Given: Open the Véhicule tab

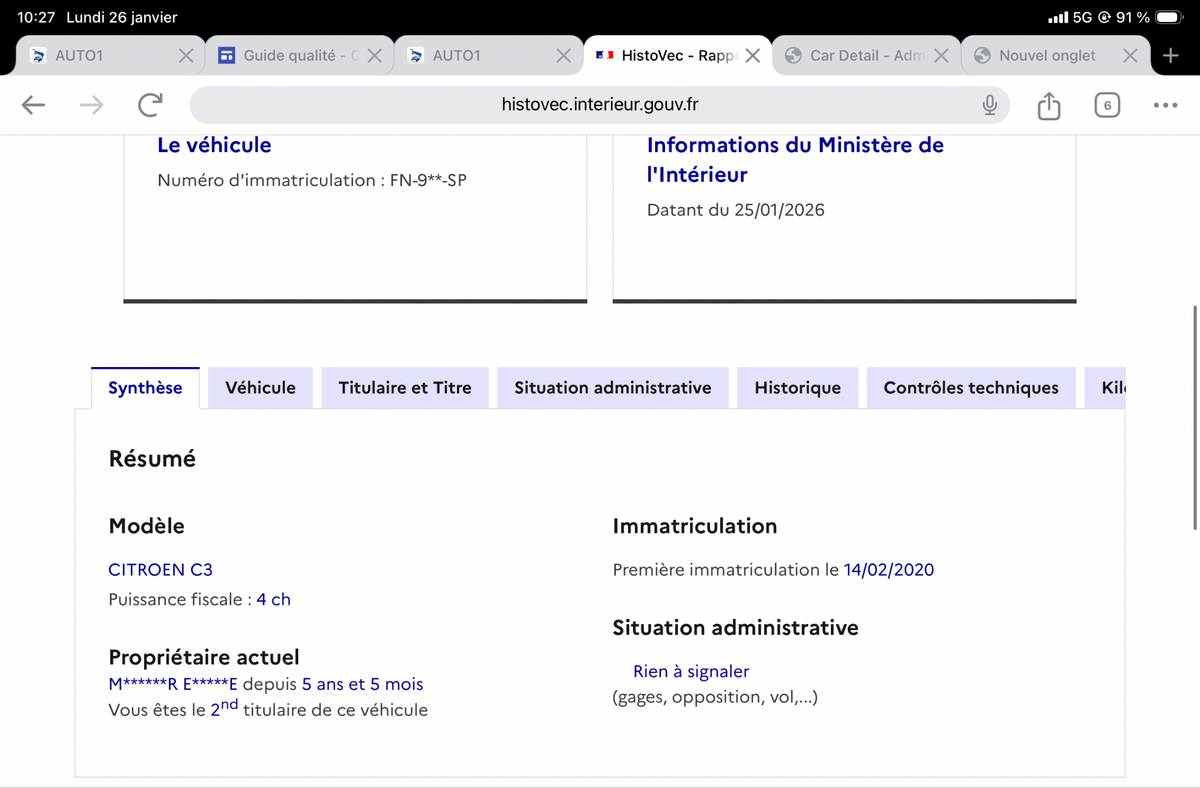Looking at the screenshot, I should 260,388.
